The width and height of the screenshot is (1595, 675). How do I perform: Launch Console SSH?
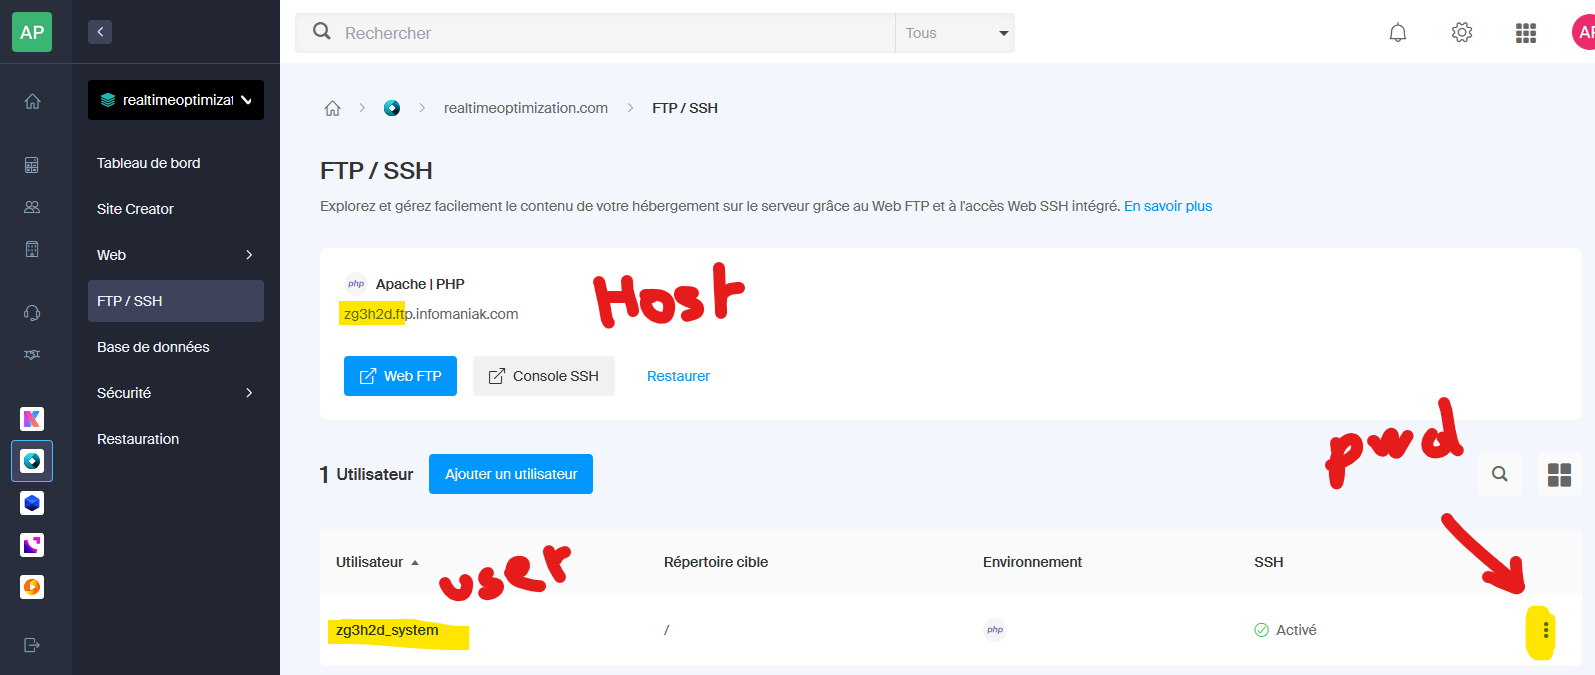point(544,376)
